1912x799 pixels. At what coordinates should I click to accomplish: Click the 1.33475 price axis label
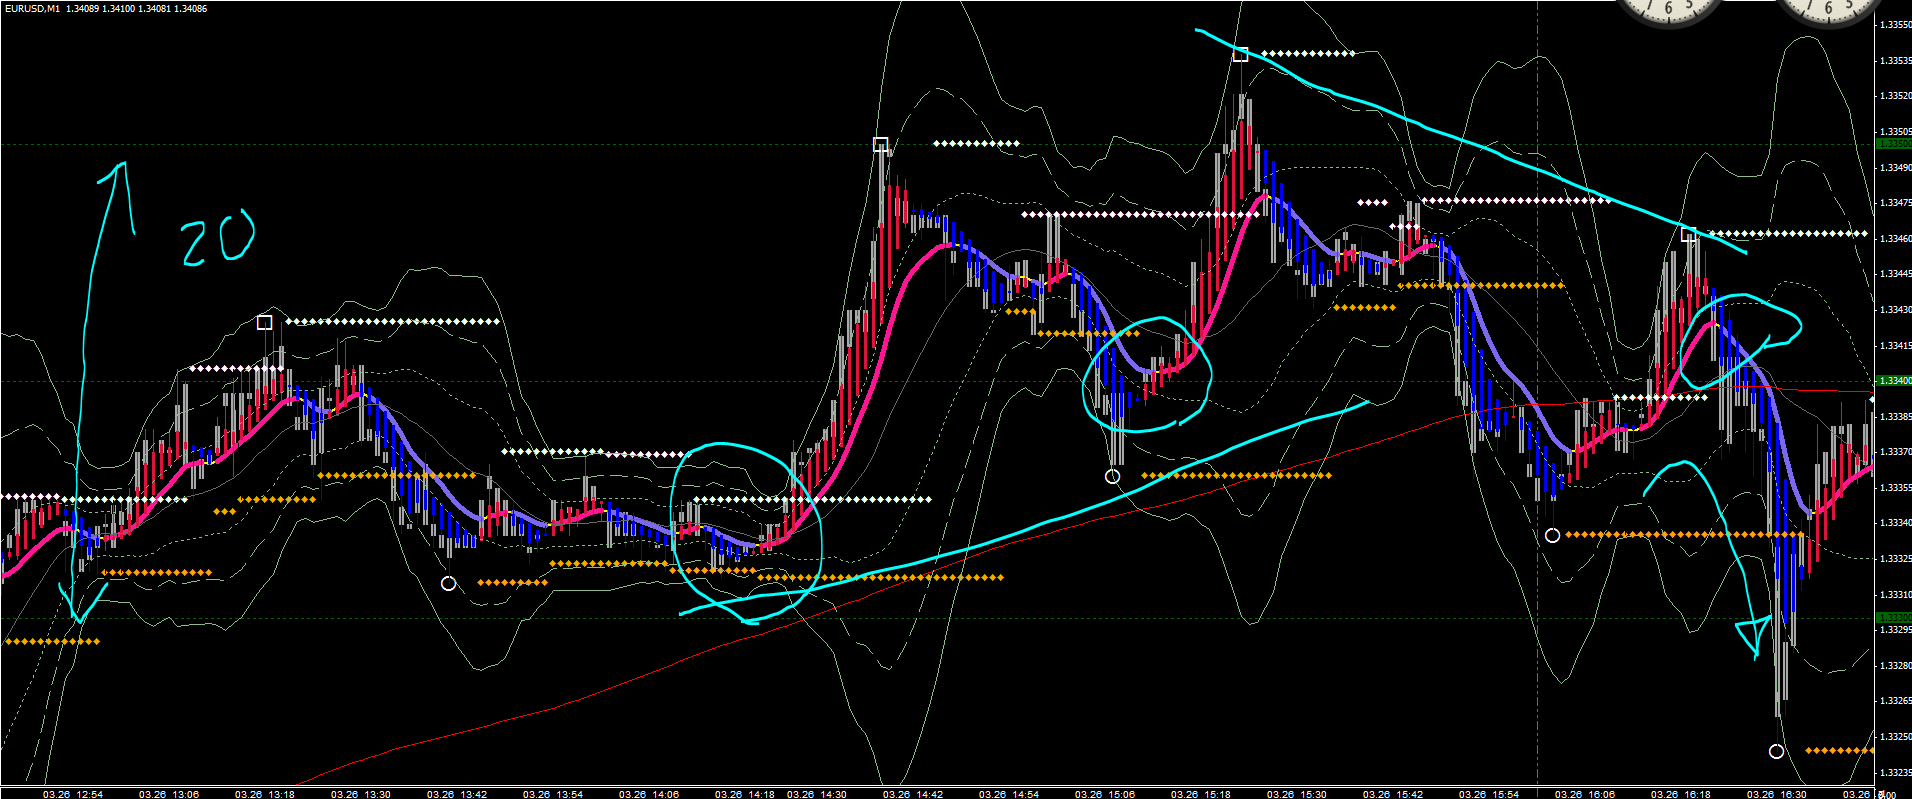tap(1896, 203)
